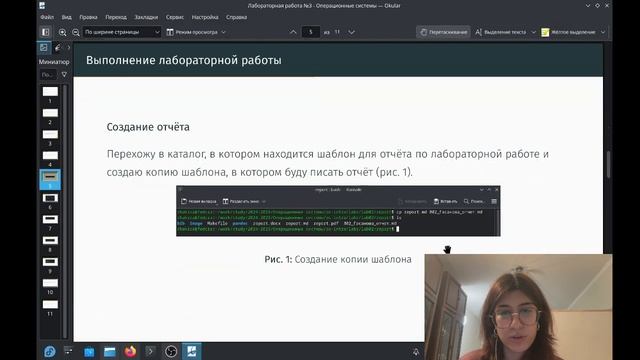Click the notifications bell tray icon
Image resolution: width=640 pixels, height=360 pixels.
416,351
